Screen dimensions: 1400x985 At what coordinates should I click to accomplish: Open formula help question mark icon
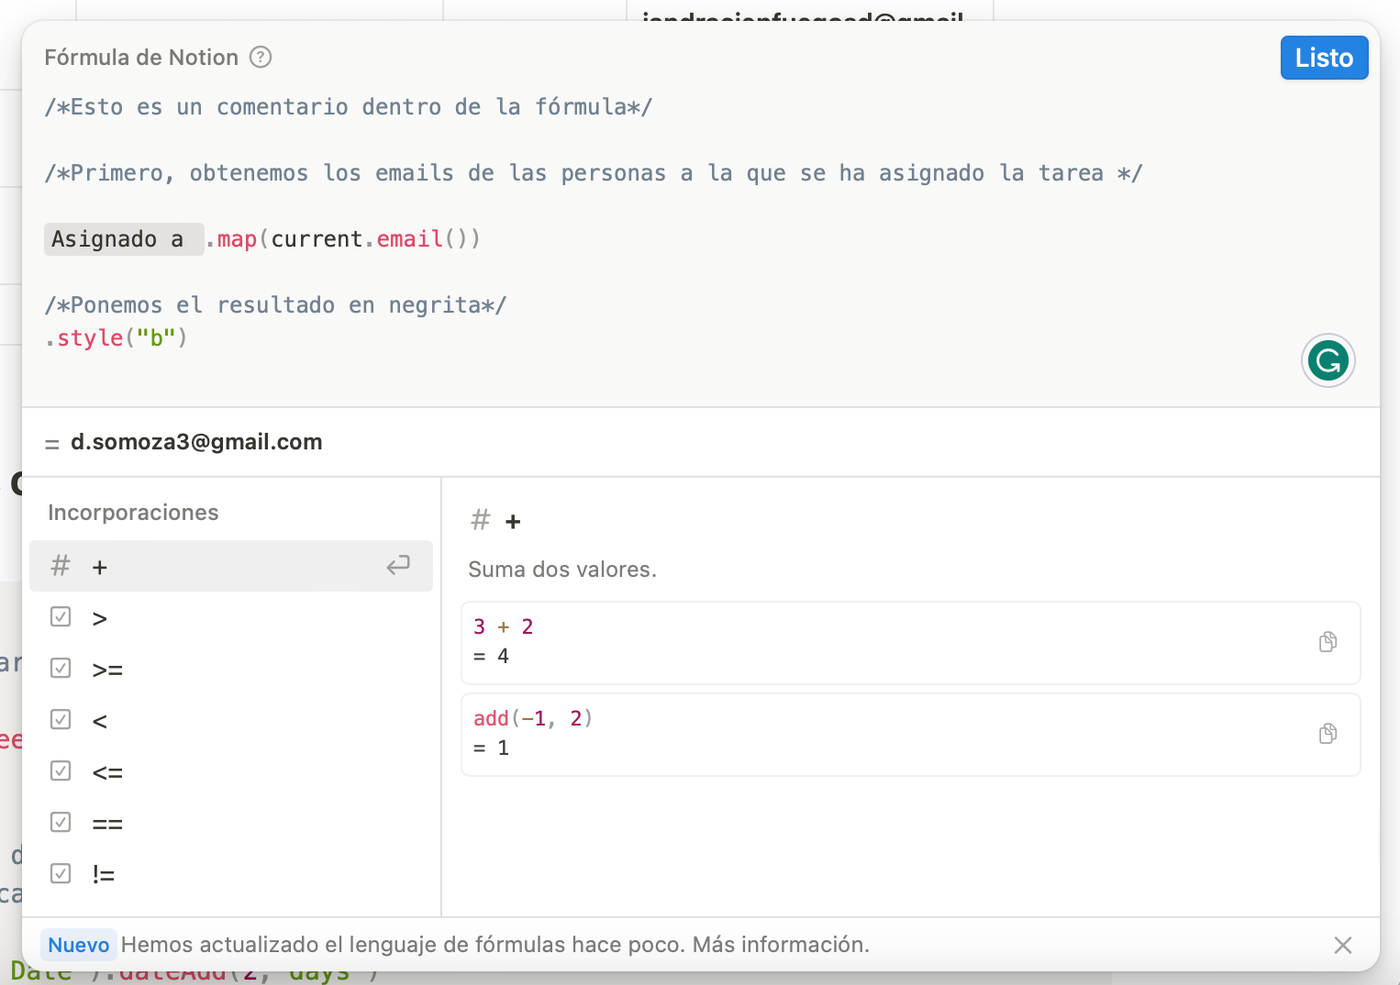260,57
